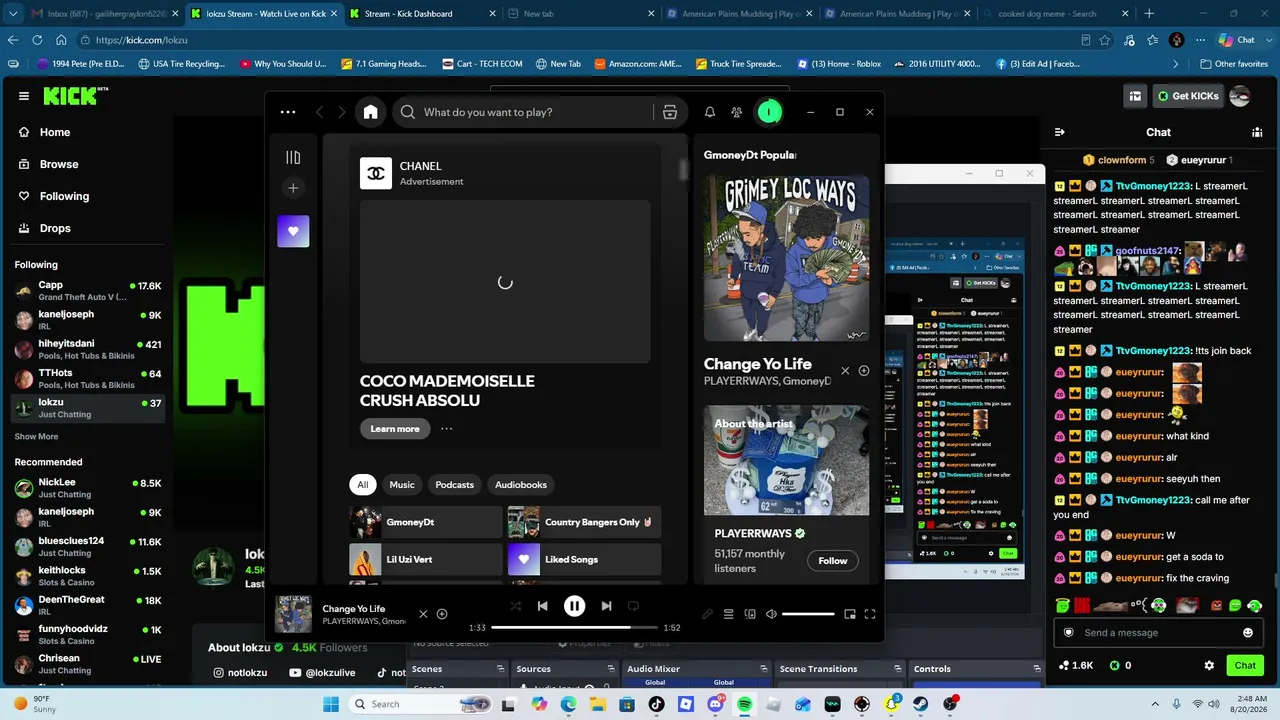Open Spotify Friend Activity icon
This screenshot has width=1280, height=720.
click(x=737, y=112)
